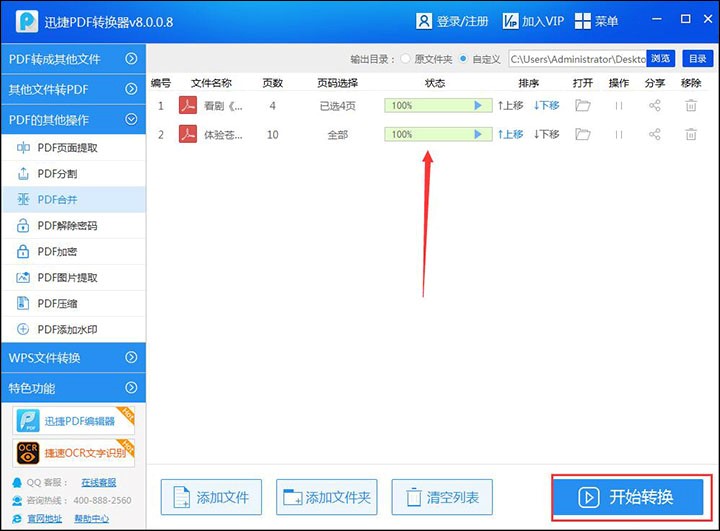Collapse PDF的其他操作 section
This screenshot has width=720, height=531.
(73, 119)
